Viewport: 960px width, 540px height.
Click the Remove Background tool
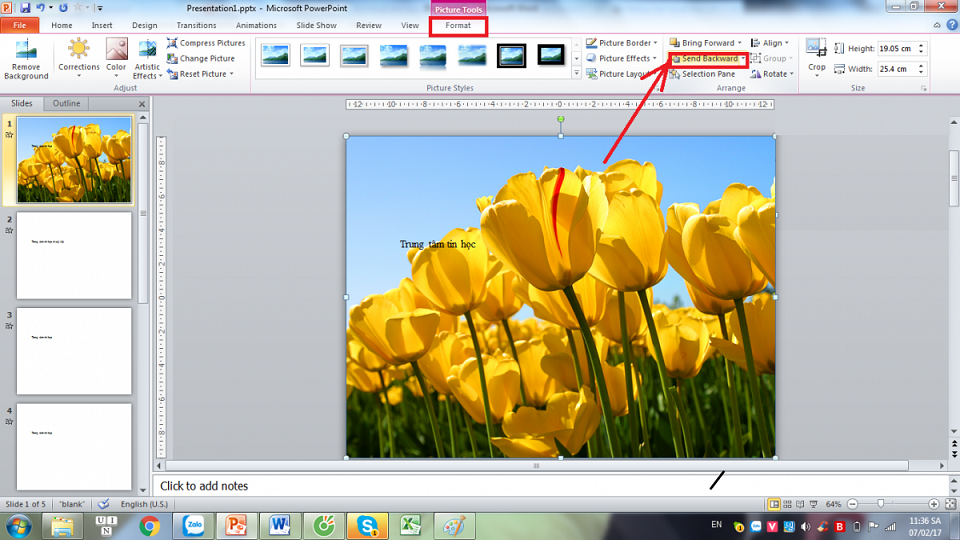(26, 59)
